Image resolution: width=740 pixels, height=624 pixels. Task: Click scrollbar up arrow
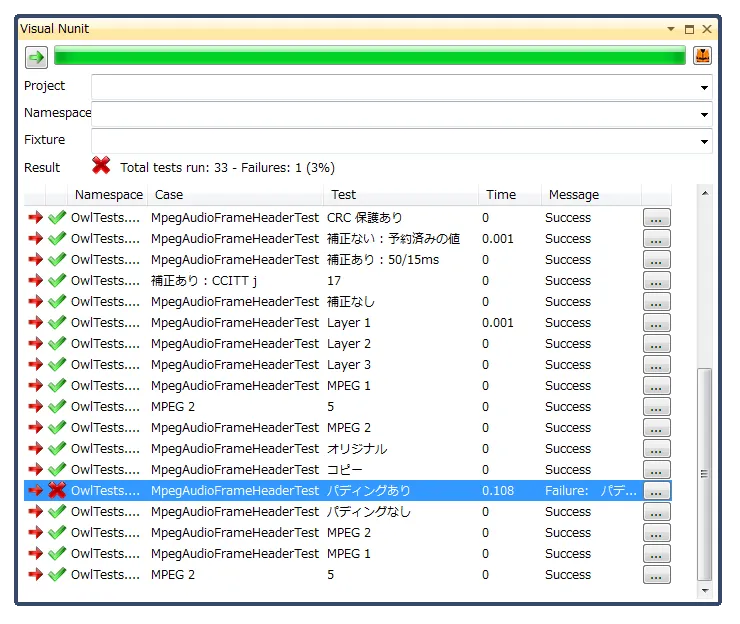click(x=705, y=193)
